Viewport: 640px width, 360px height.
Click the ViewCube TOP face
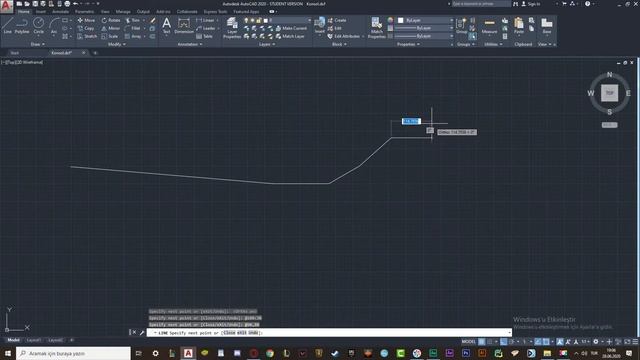coord(609,93)
